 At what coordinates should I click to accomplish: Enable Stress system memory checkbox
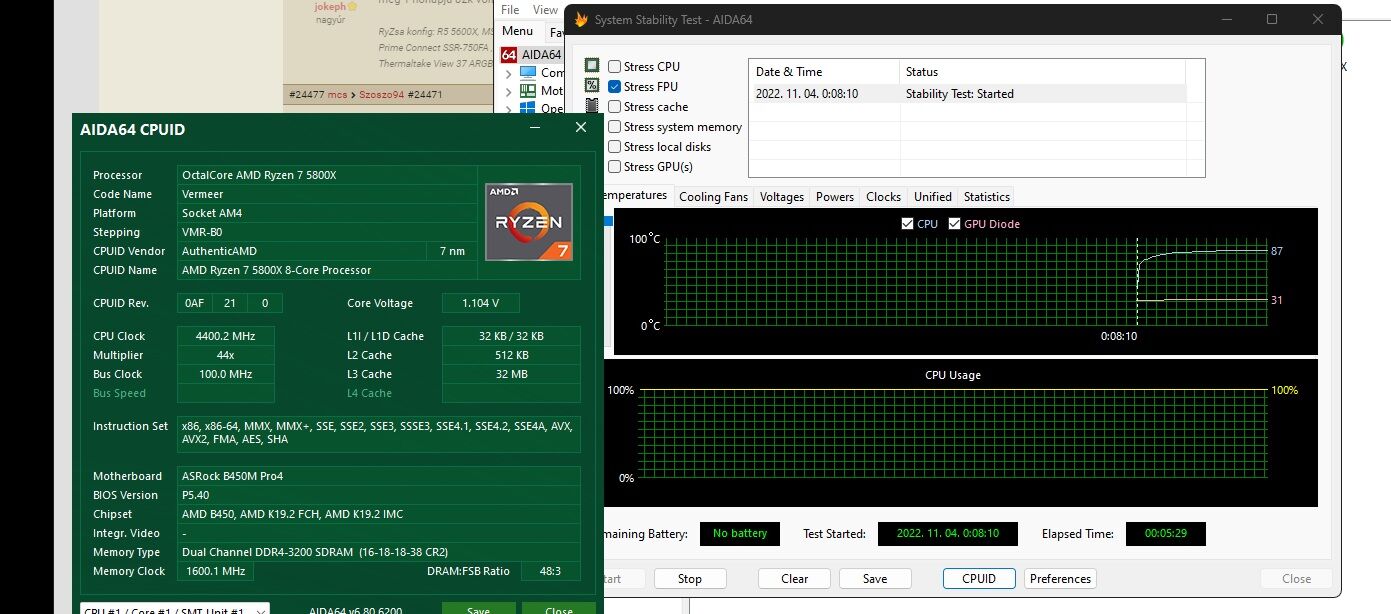coord(615,127)
